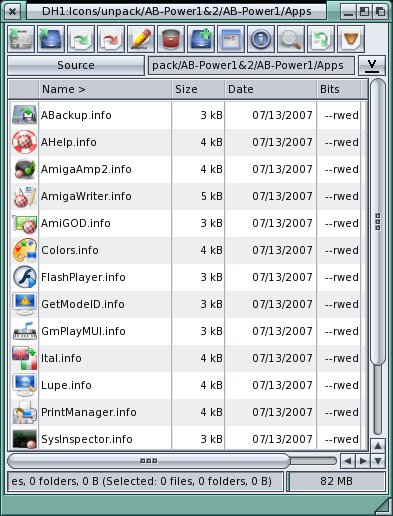This screenshot has height=516, width=393.
Task: Click the AmiGOD.info icon
Action: coord(24,223)
